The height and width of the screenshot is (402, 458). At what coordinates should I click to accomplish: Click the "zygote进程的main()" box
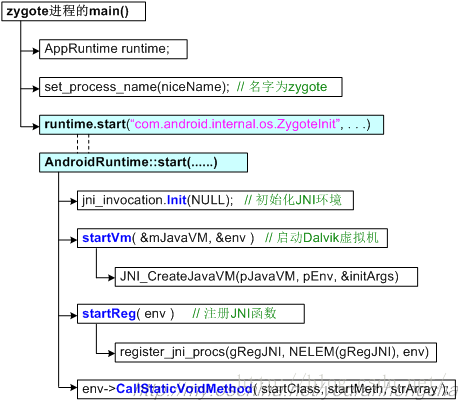(73, 11)
